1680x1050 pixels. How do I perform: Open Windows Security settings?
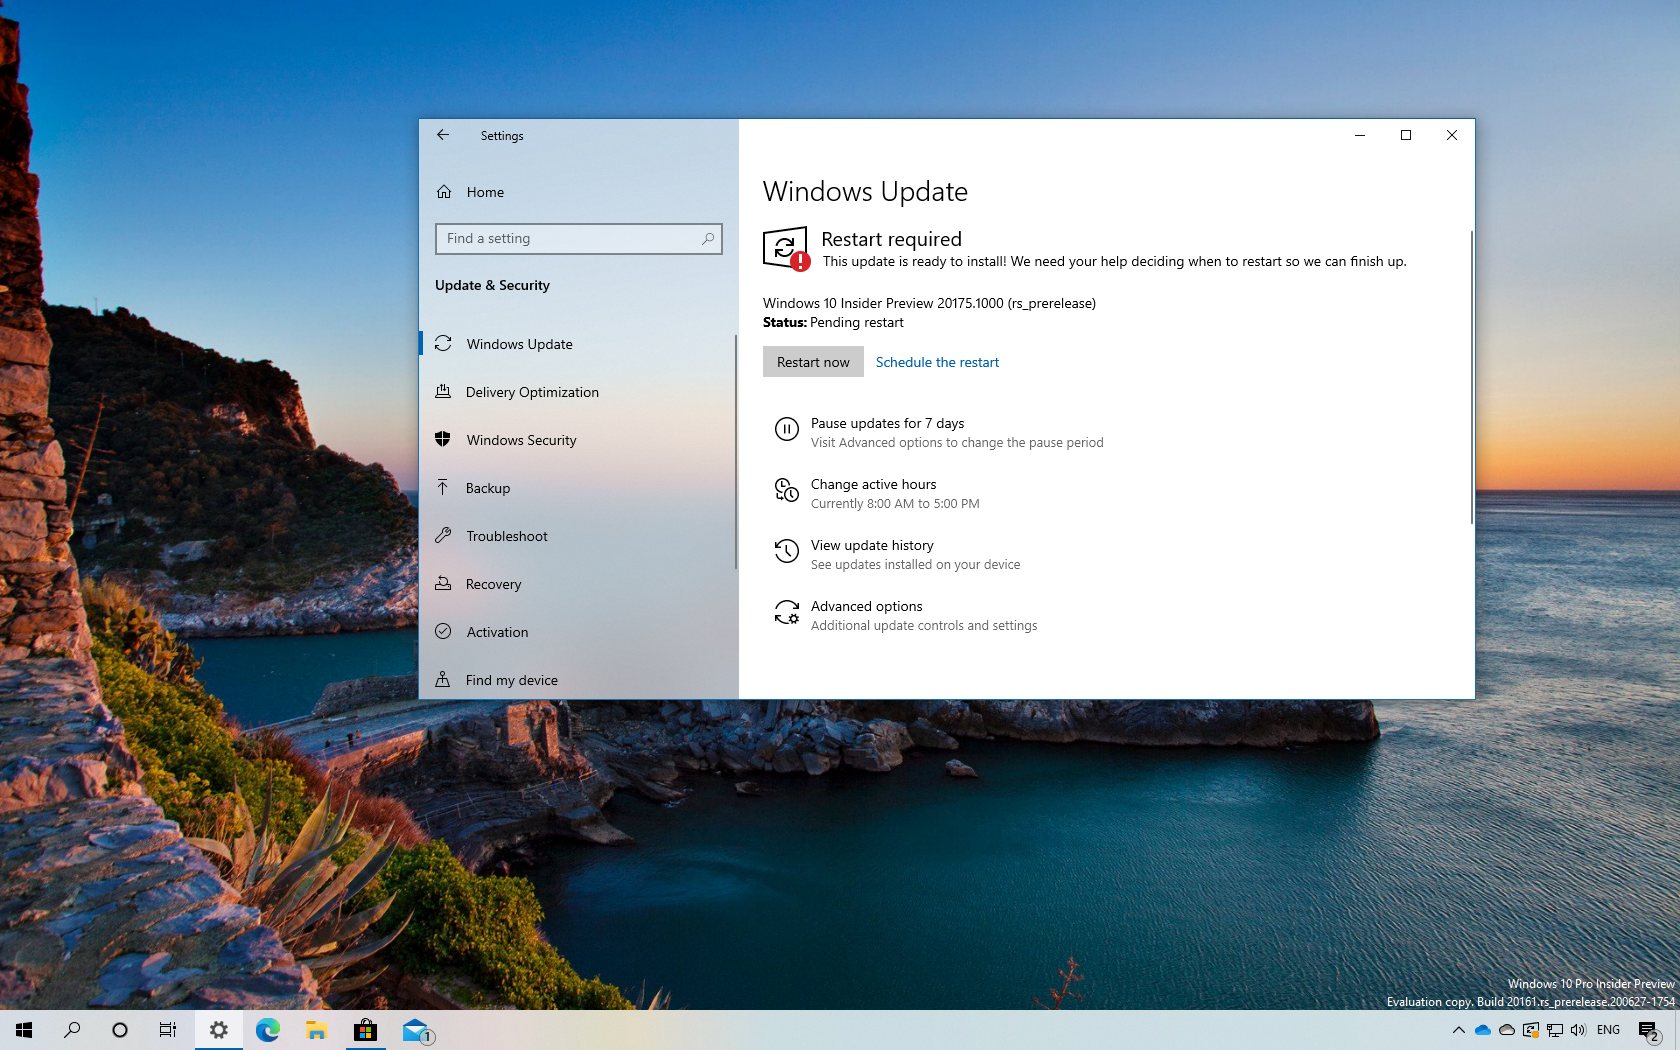[x=521, y=440]
